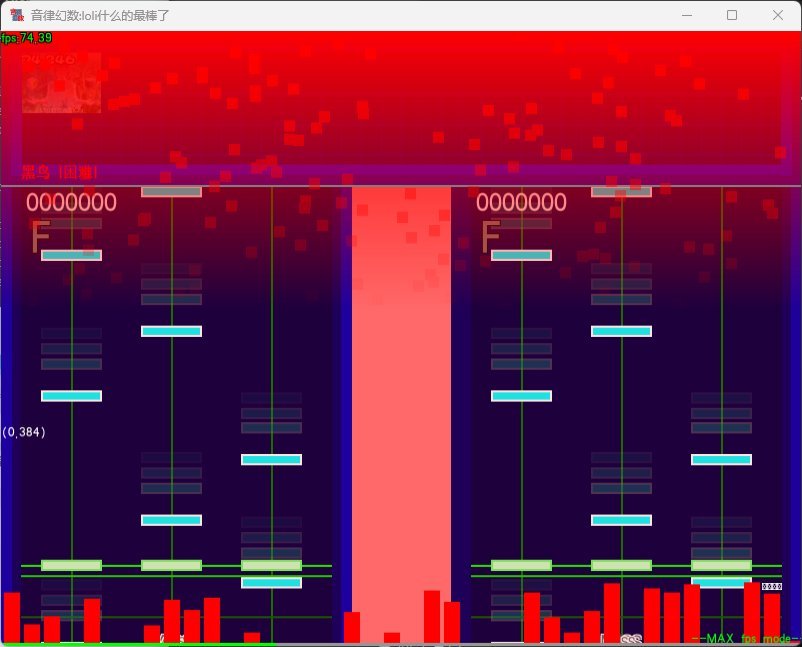
Task: Tap the left panel's third lane hit pad
Action: (271, 565)
